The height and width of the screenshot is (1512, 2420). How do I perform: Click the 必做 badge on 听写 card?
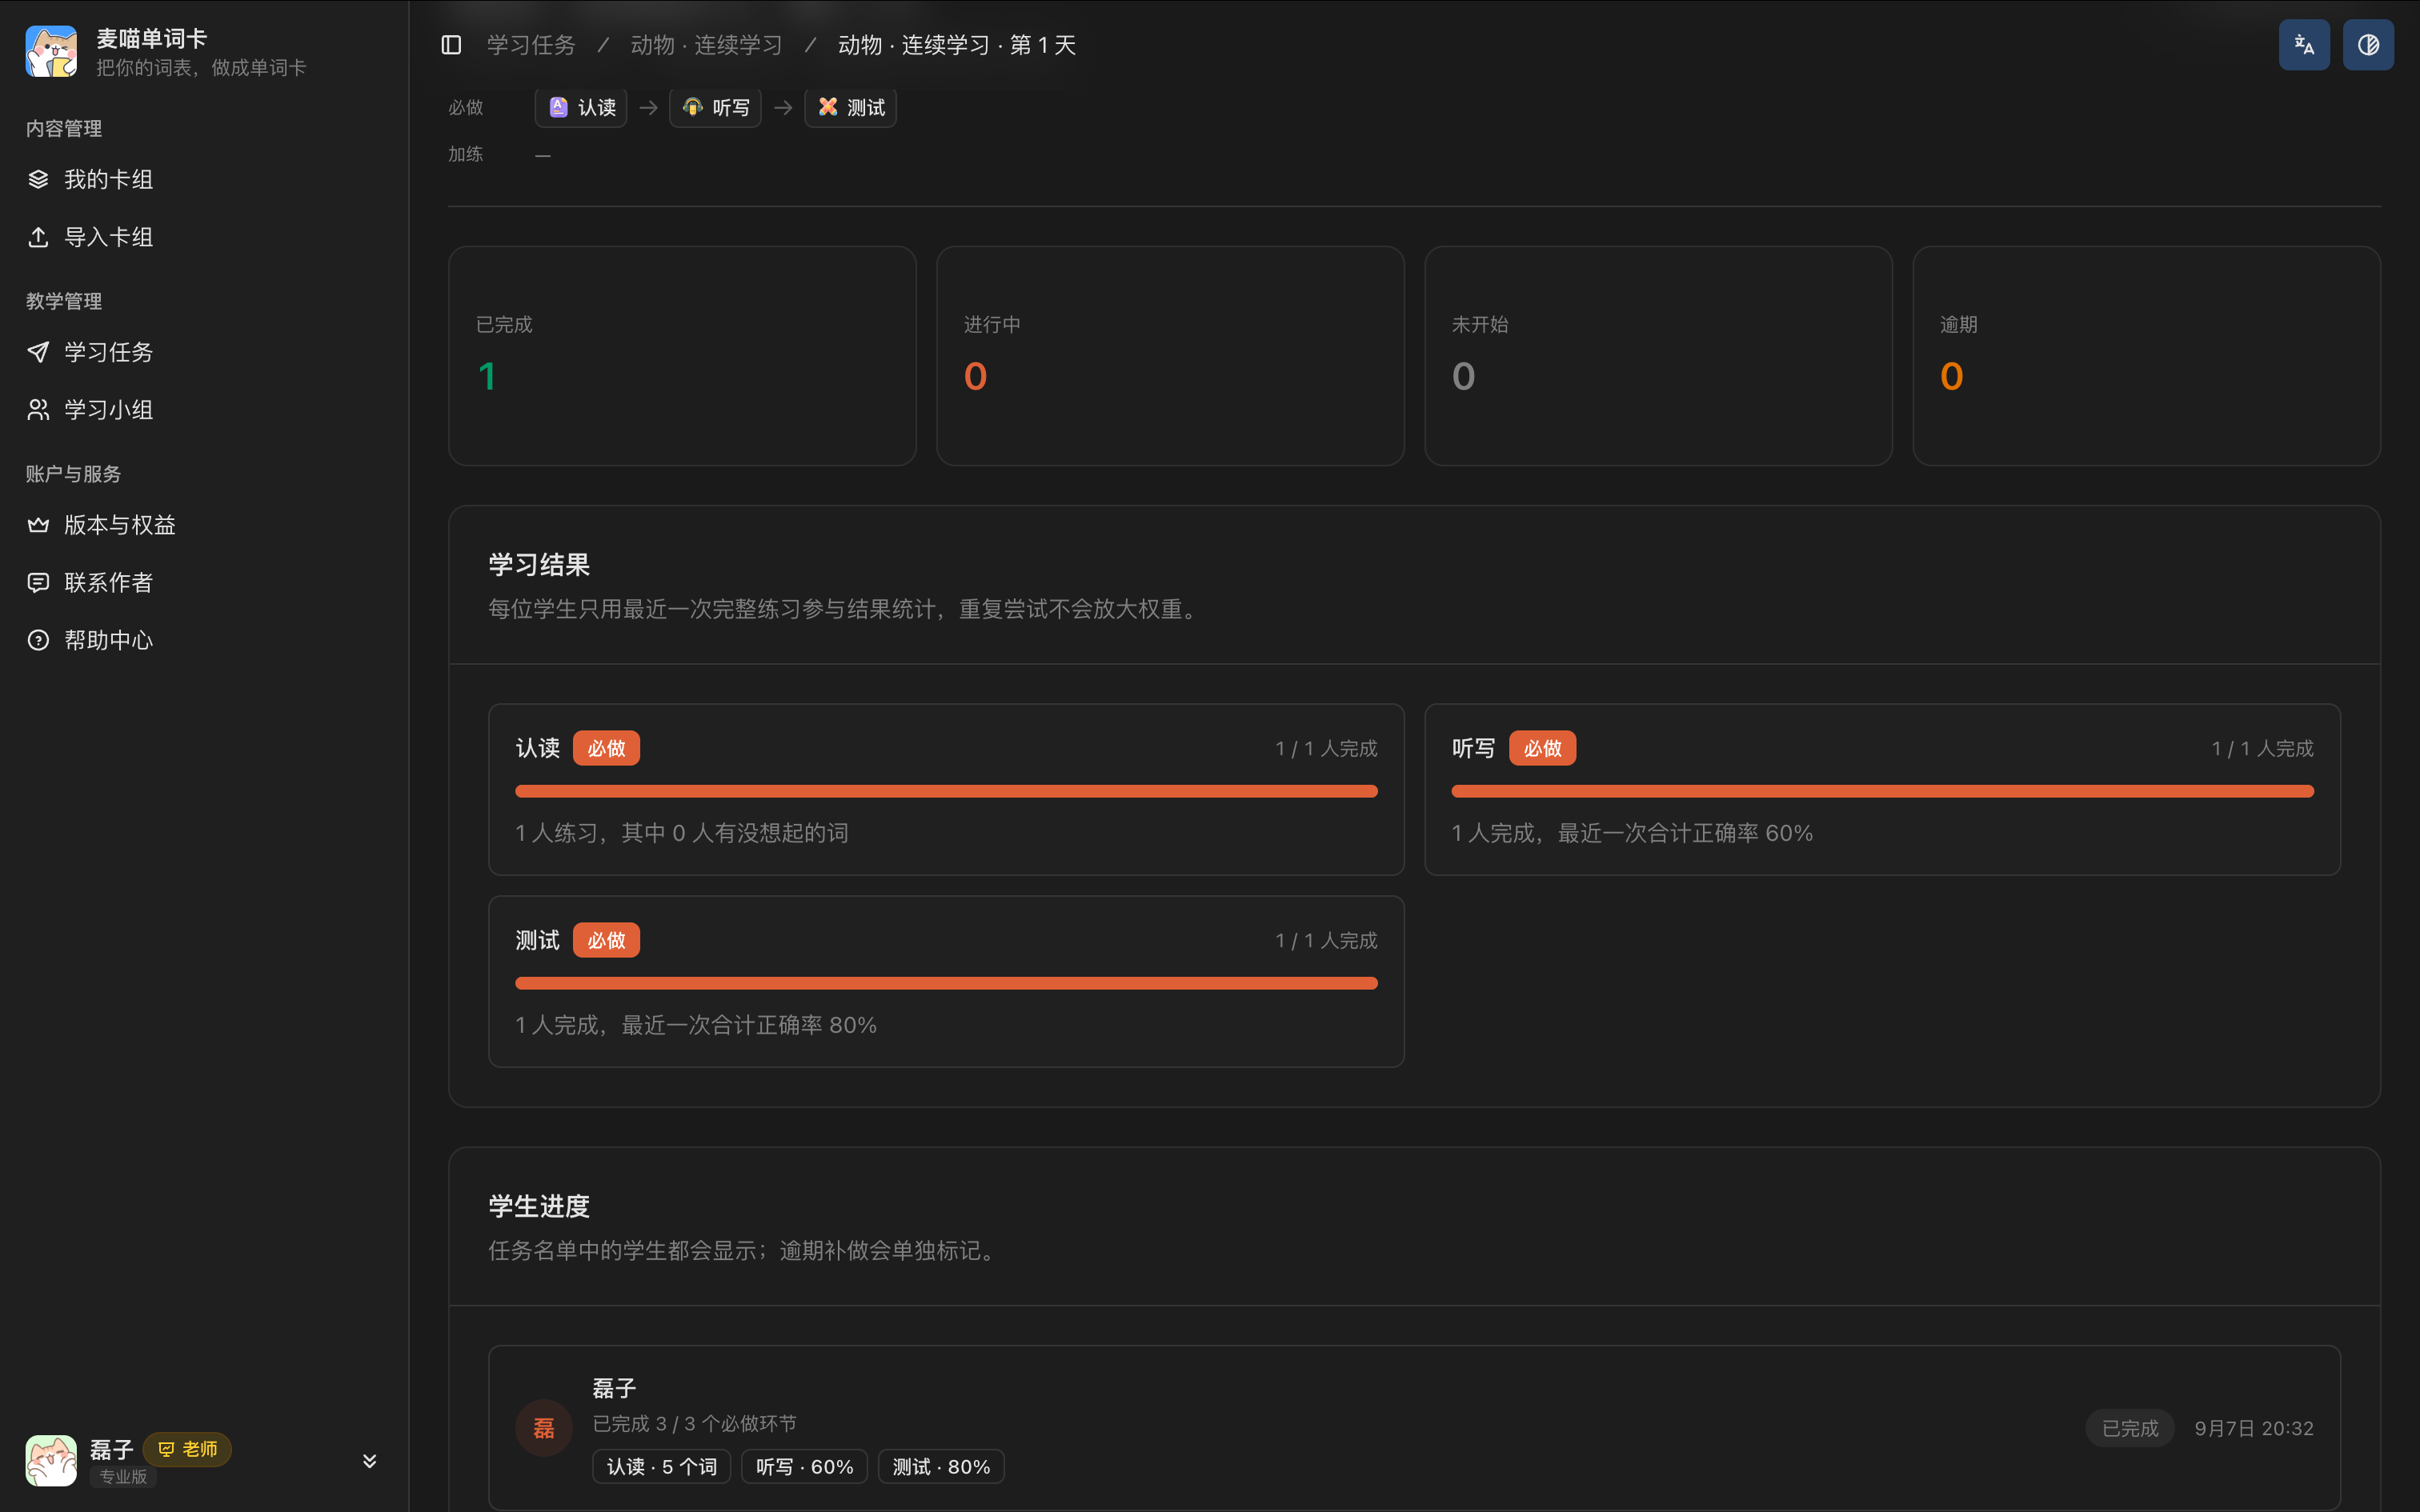point(1542,748)
